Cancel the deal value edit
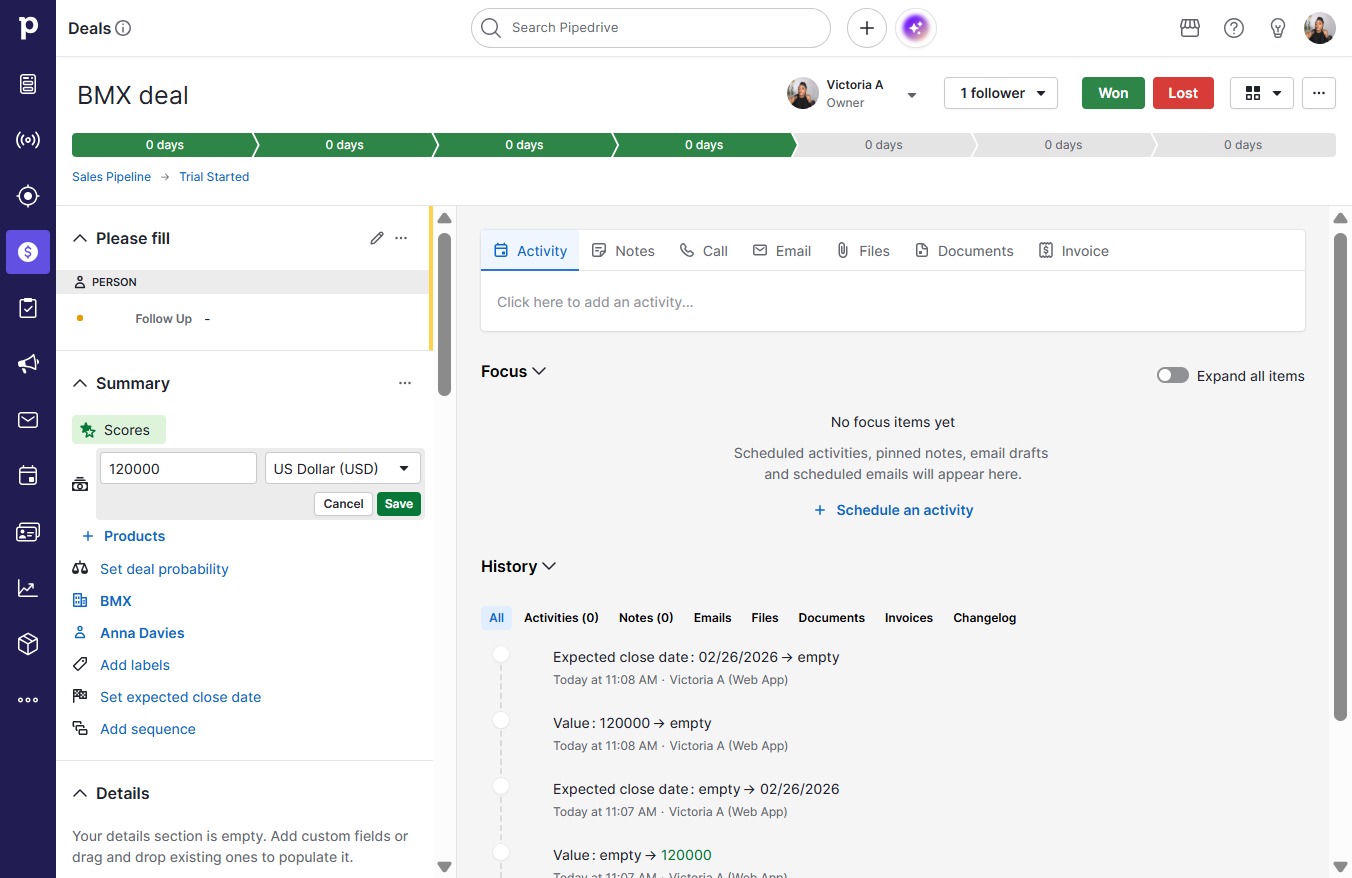The image size is (1352, 878). tap(343, 504)
